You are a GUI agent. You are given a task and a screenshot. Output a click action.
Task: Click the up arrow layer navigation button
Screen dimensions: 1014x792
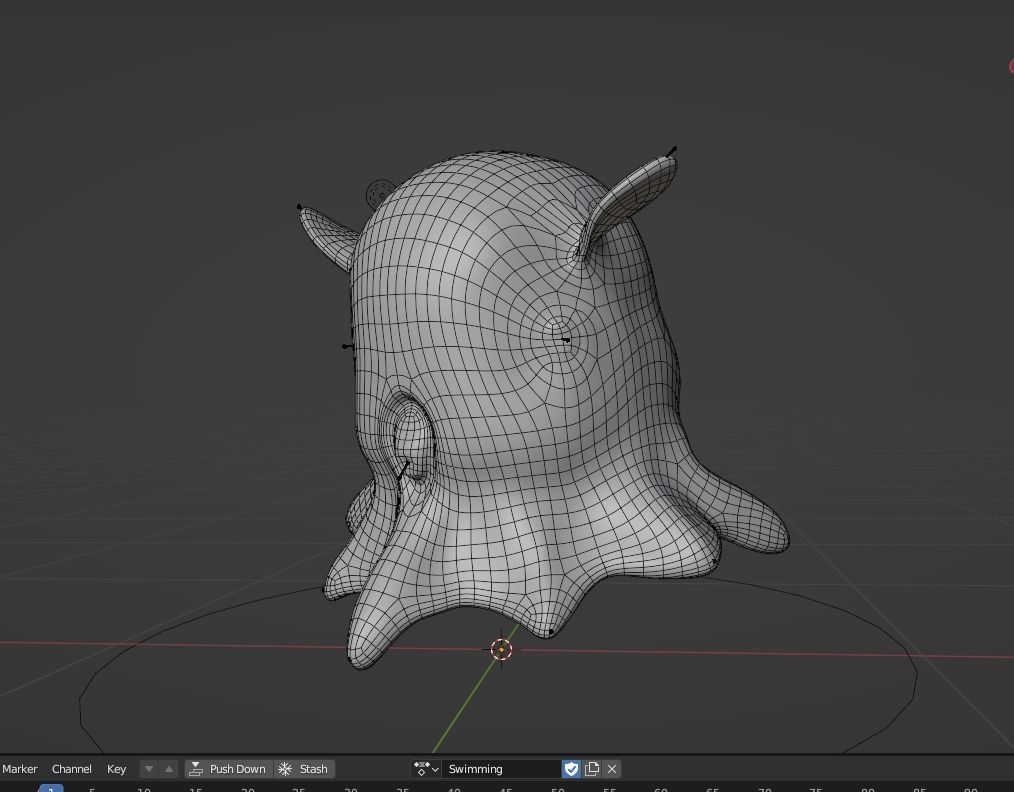coord(169,769)
